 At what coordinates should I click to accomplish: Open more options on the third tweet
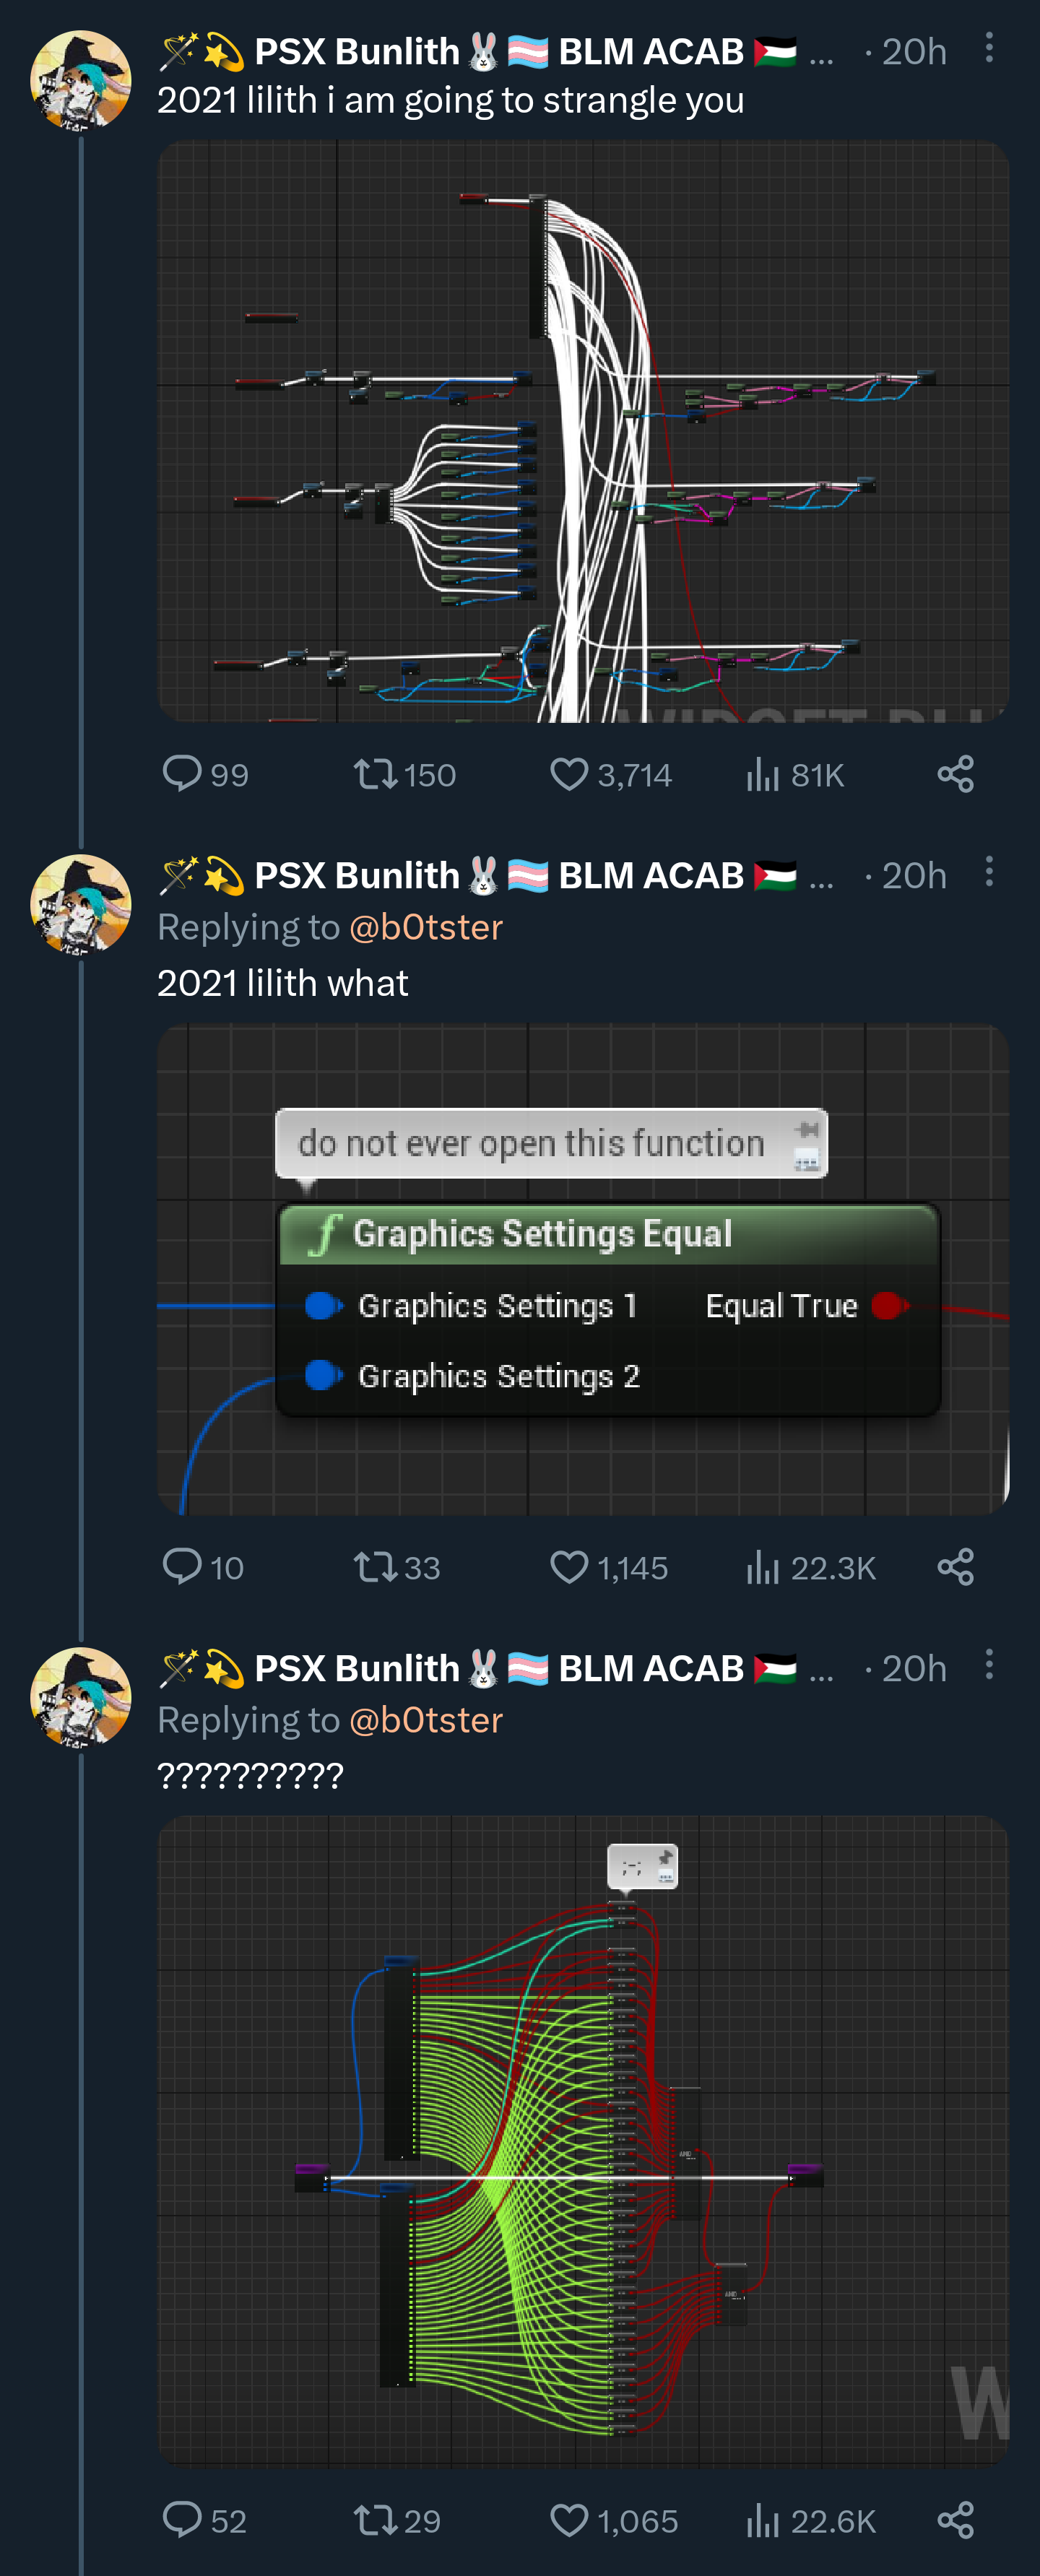[989, 1665]
